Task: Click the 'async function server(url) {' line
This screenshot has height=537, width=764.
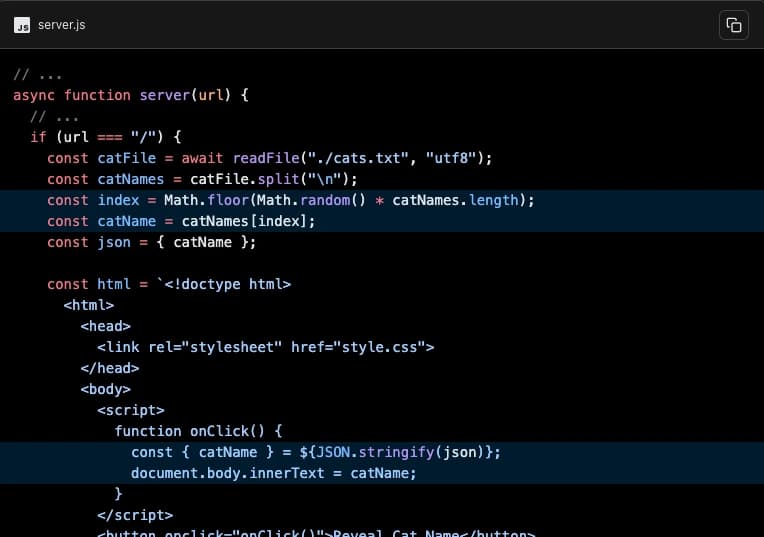Action: [x=131, y=95]
